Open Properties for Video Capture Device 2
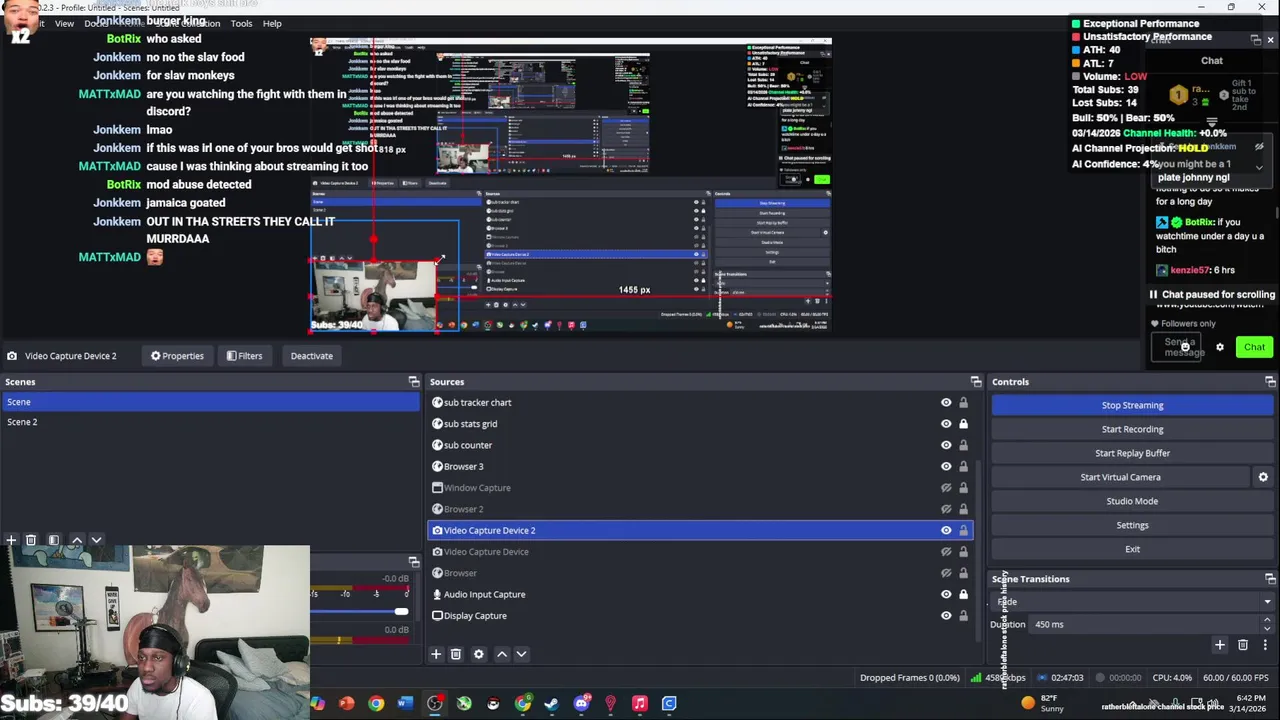Screen dimensions: 1280x720 click(x=177, y=356)
